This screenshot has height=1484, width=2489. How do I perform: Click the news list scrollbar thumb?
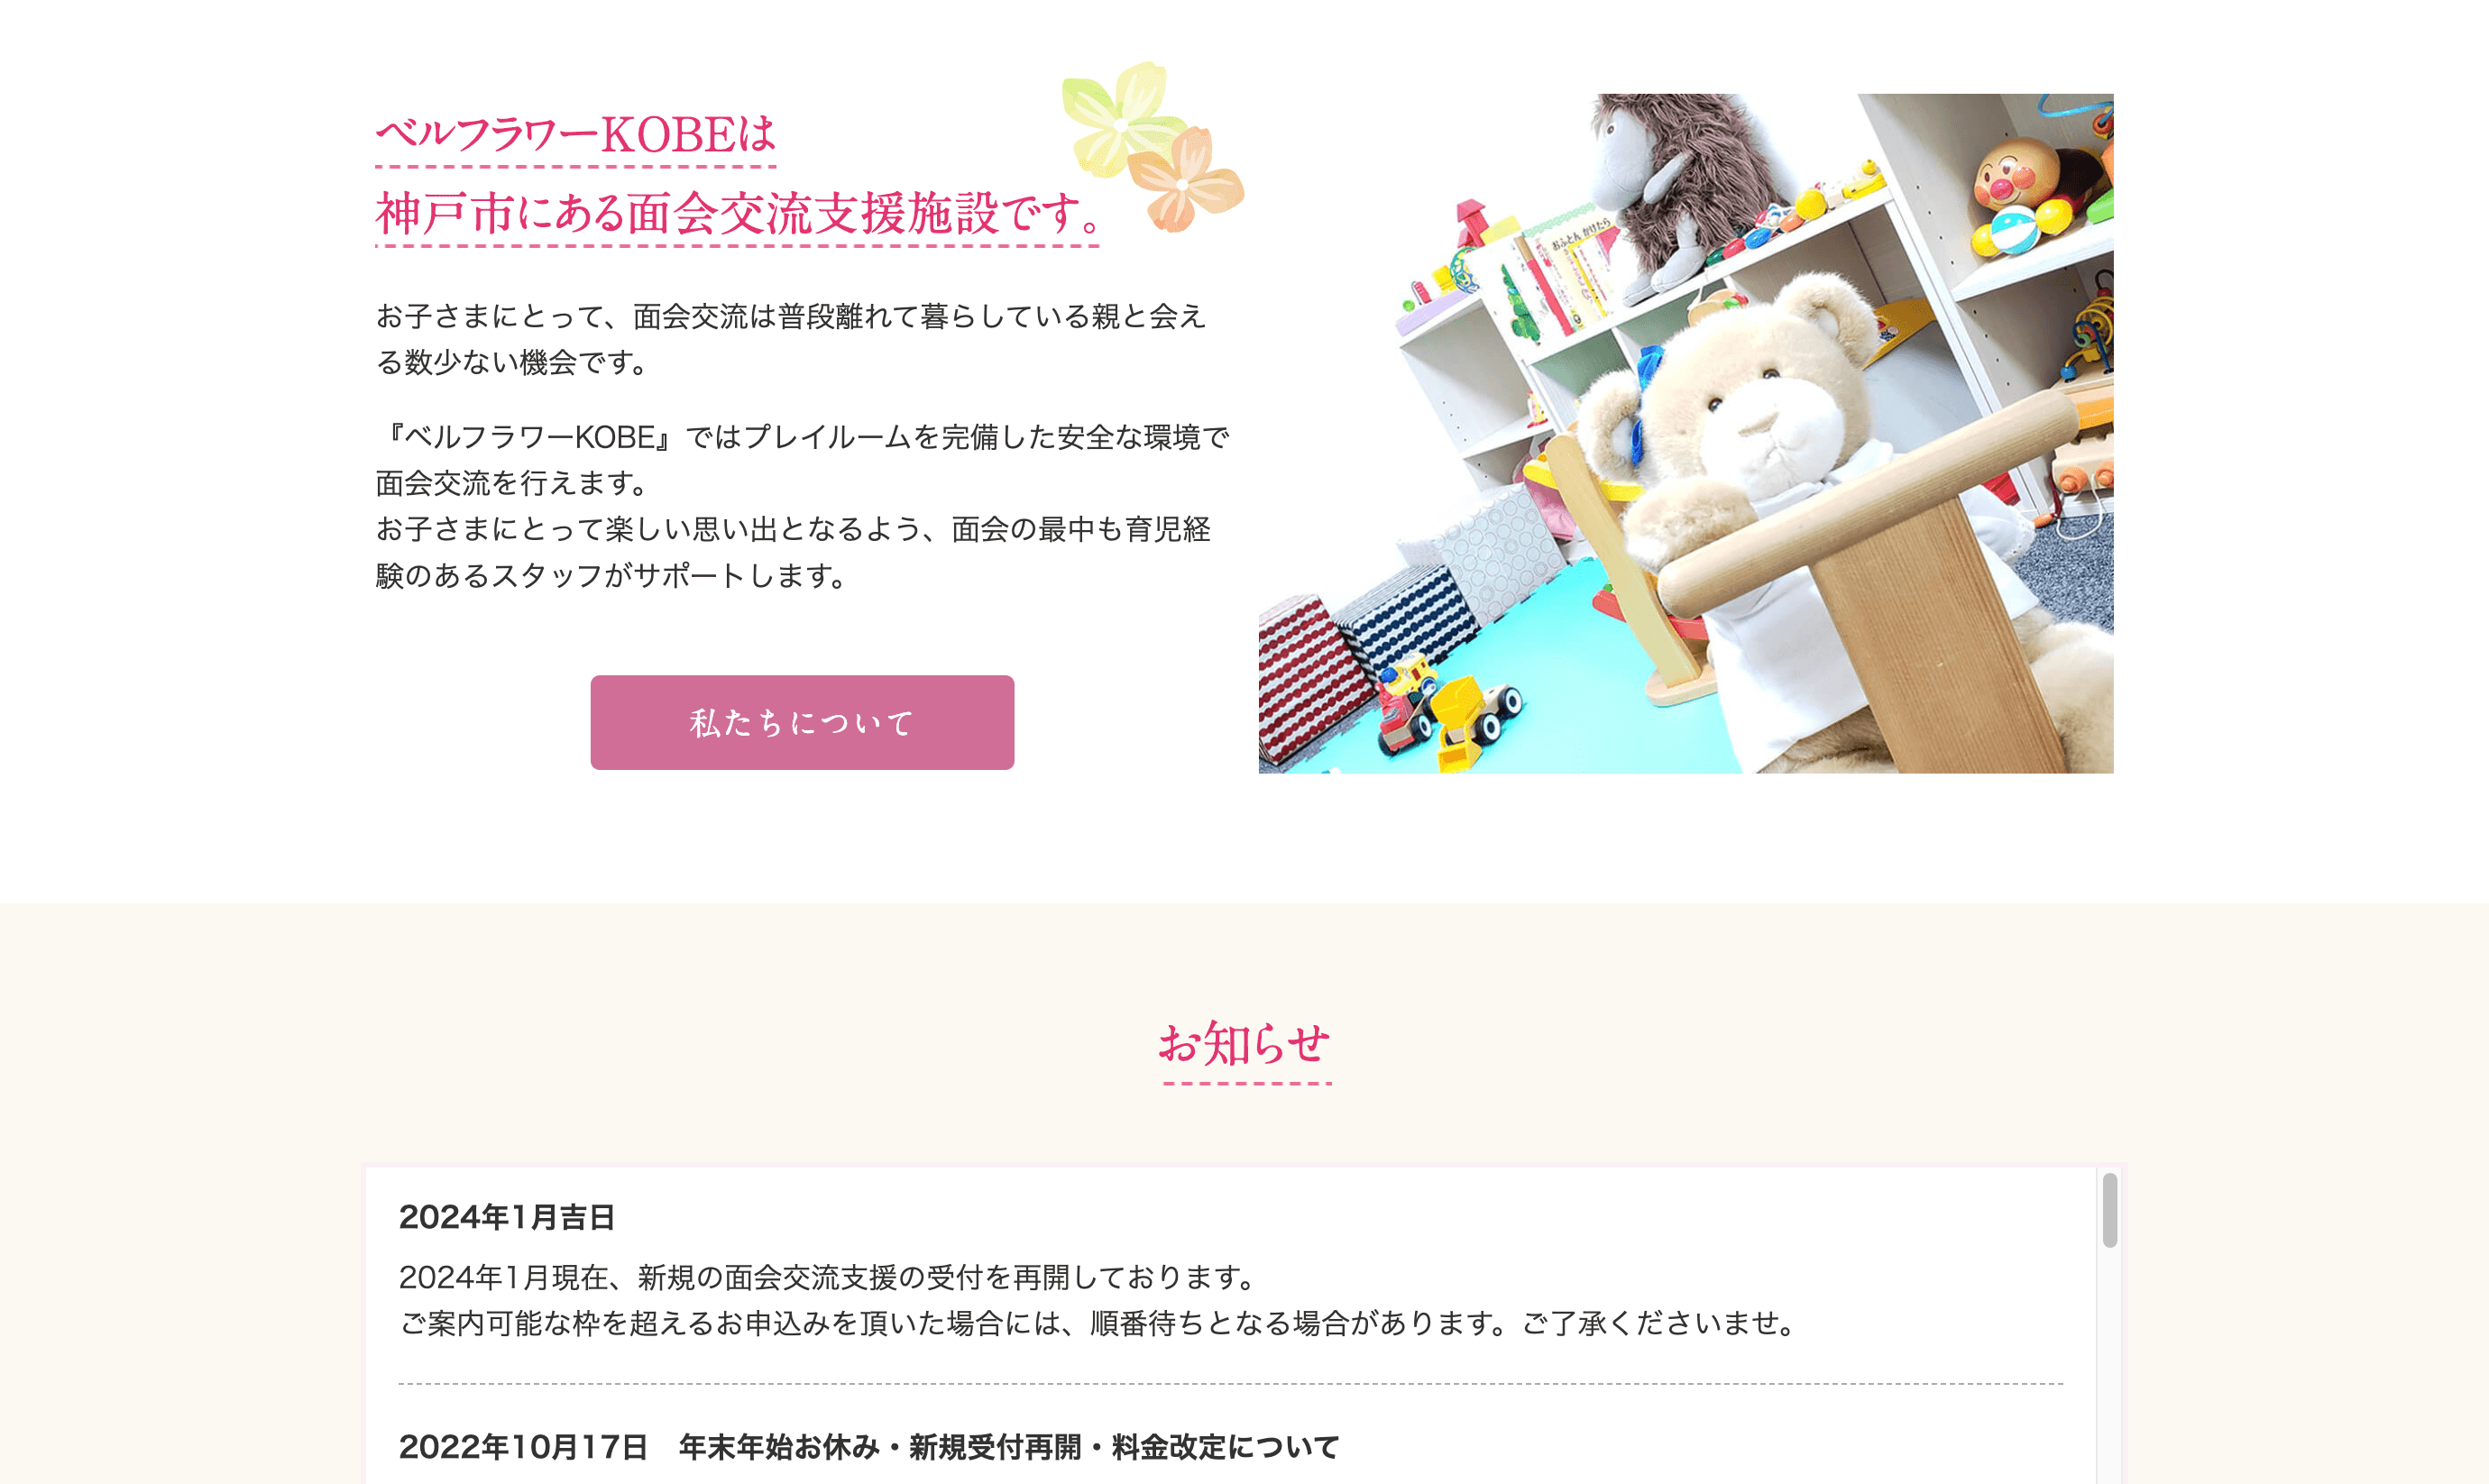point(2109,1210)
